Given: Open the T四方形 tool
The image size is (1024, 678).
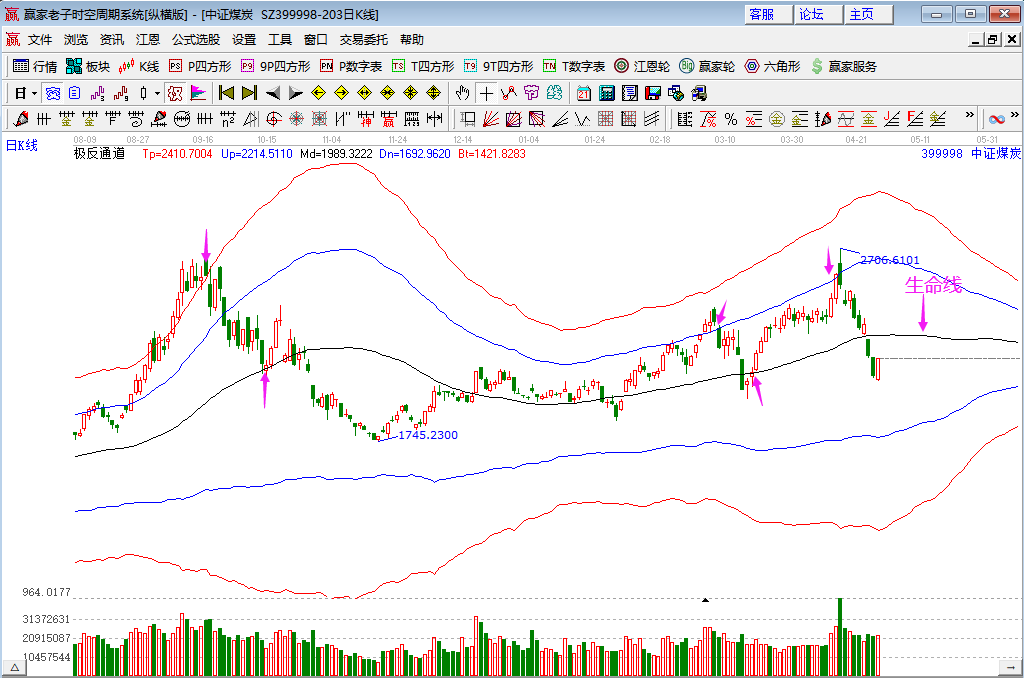Looking at the screenshot, I should (x=423, y=66).
